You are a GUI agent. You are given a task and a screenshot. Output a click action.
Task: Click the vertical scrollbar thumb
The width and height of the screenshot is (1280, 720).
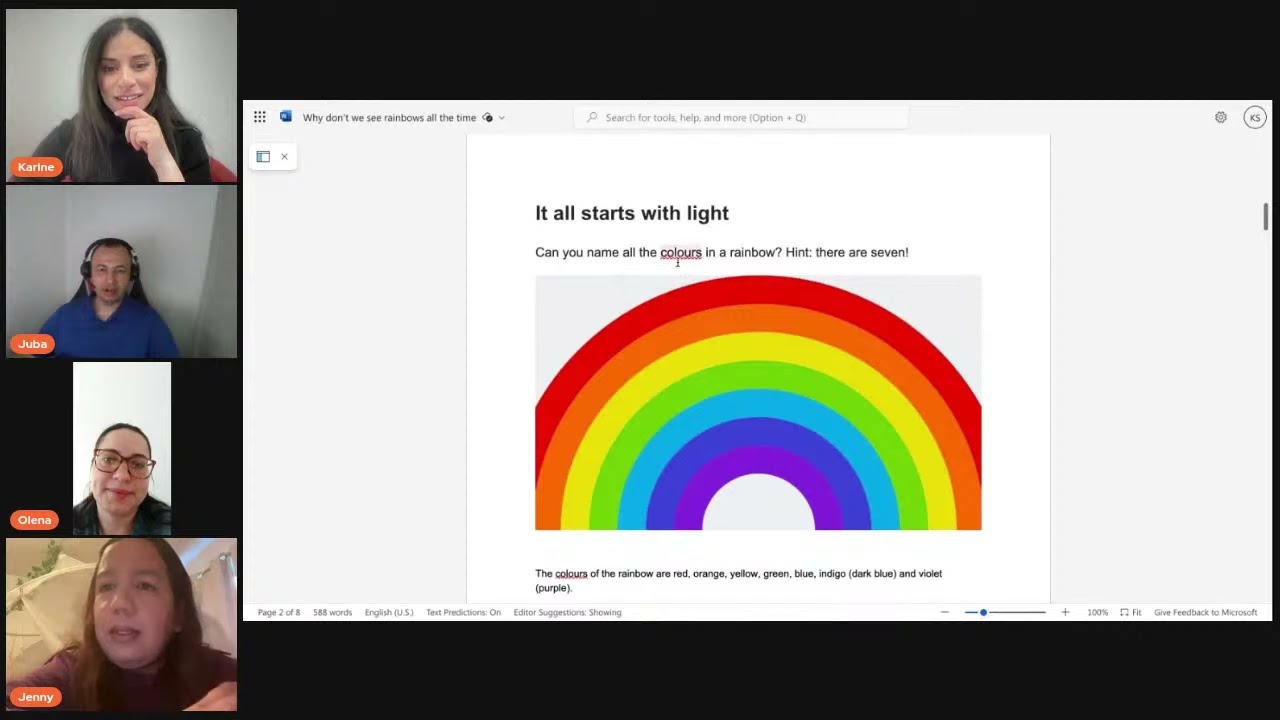1266,216
